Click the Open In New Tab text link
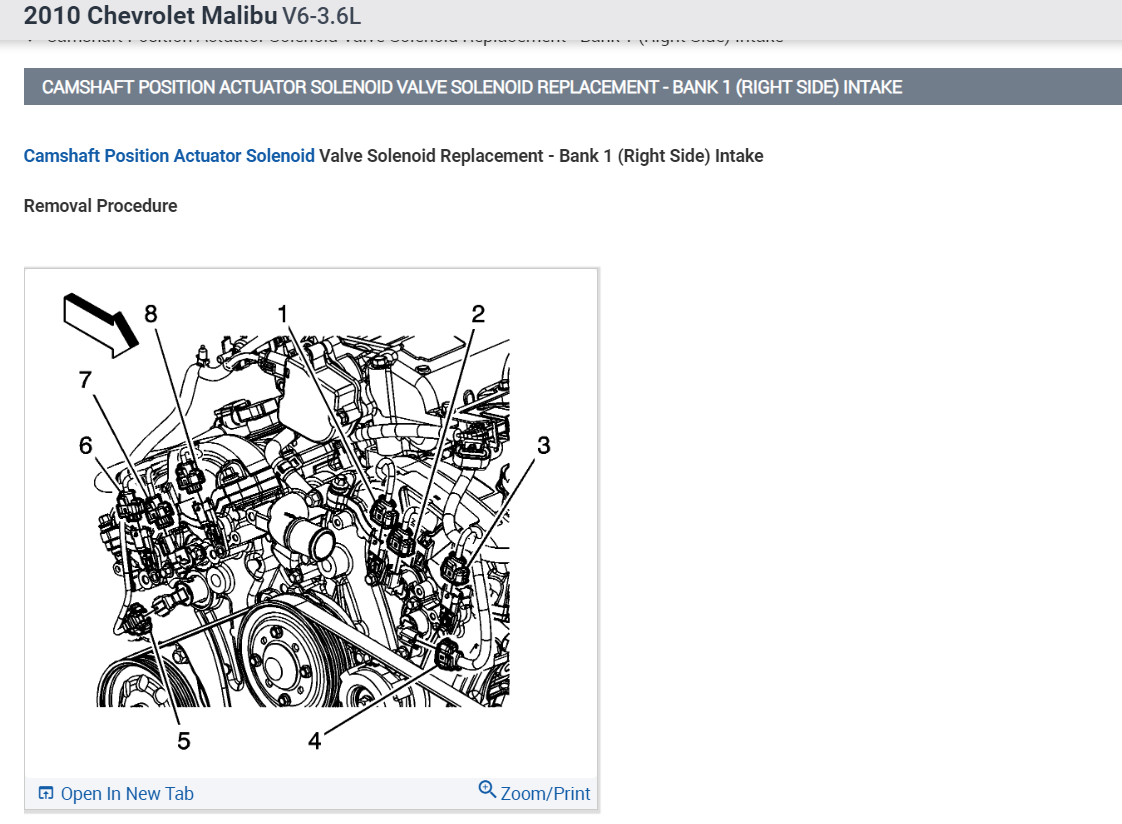The width and height of the screenshot is (1122, 824). coord(127,794)
